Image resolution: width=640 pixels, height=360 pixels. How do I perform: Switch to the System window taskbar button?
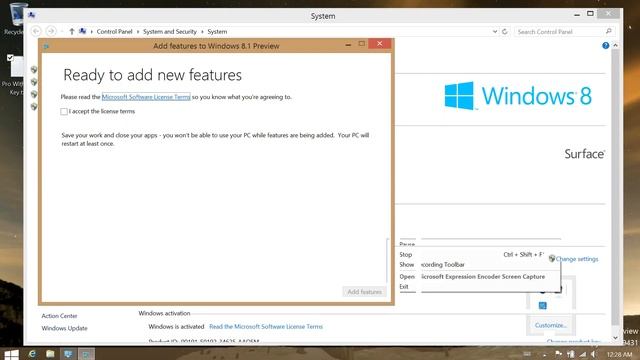click(68, 354)
